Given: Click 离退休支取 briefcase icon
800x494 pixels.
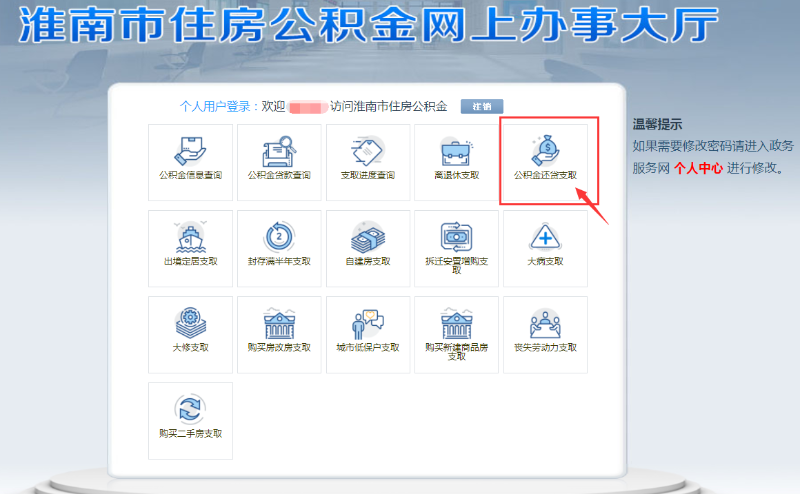Looking at the screenshot, I should tap(456, 151).
